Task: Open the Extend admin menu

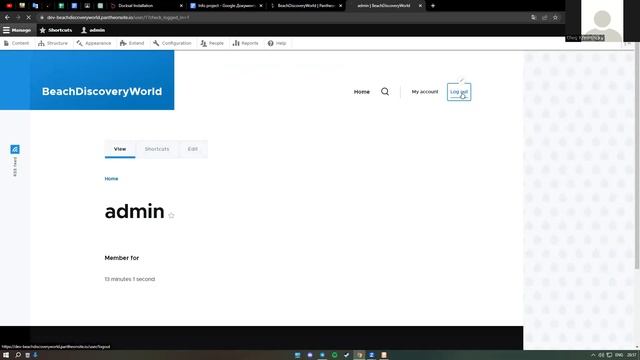Action: (x=132, y=43)
